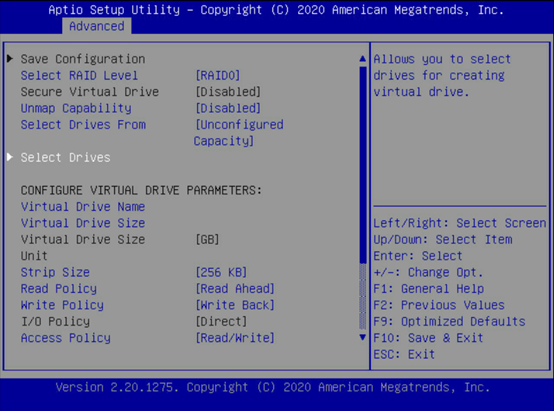Click the triangle beside Select Drives
This screenshot has height=411, width=554.
pyautogui.click(x=10, y=157)
